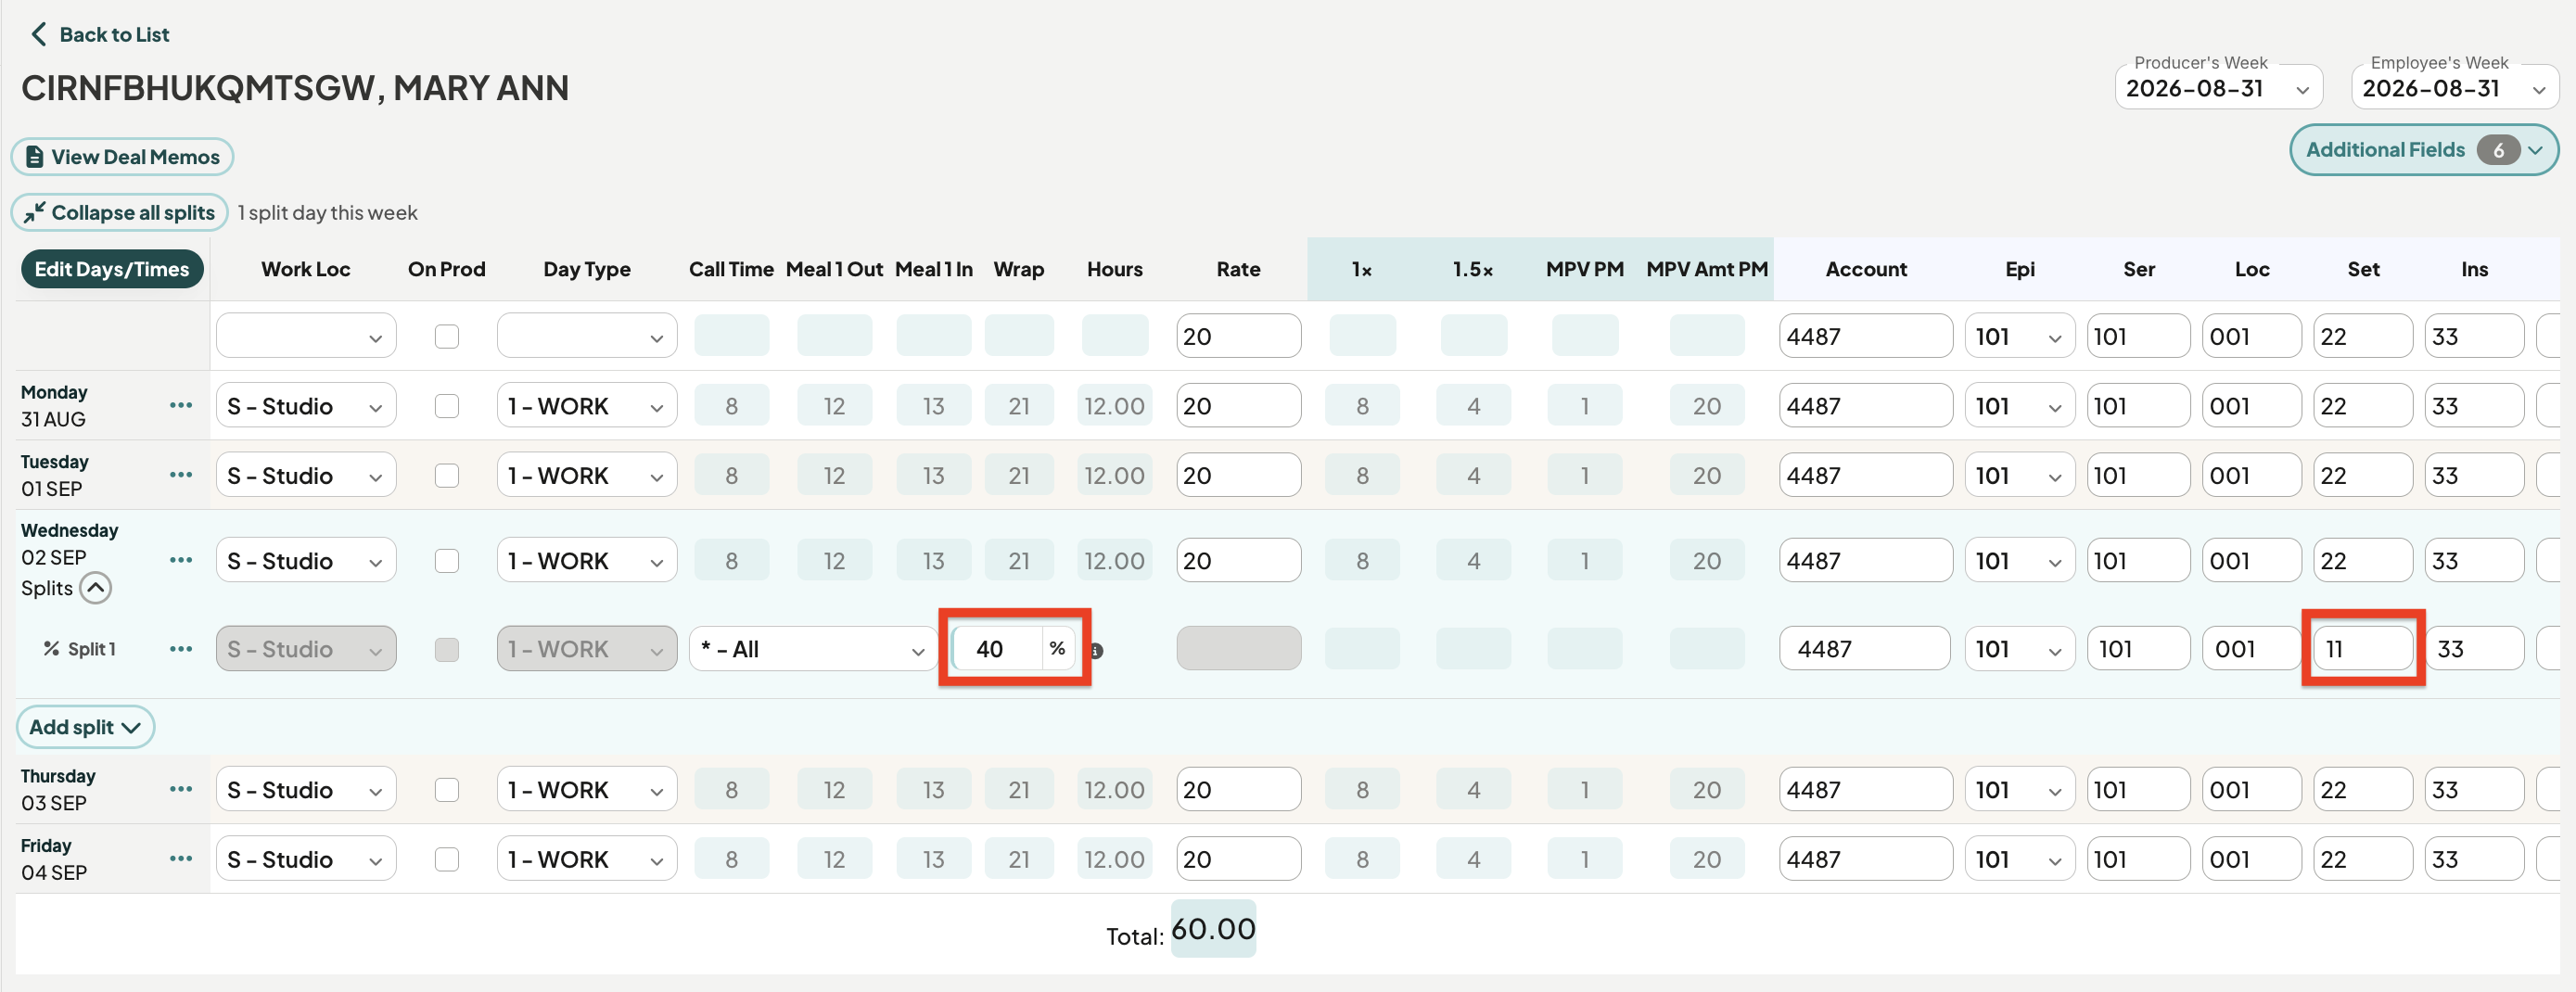Screen dimensions: 2576x992
Task: Open the '* - All' split type dropdown
Action: point(812,649)
